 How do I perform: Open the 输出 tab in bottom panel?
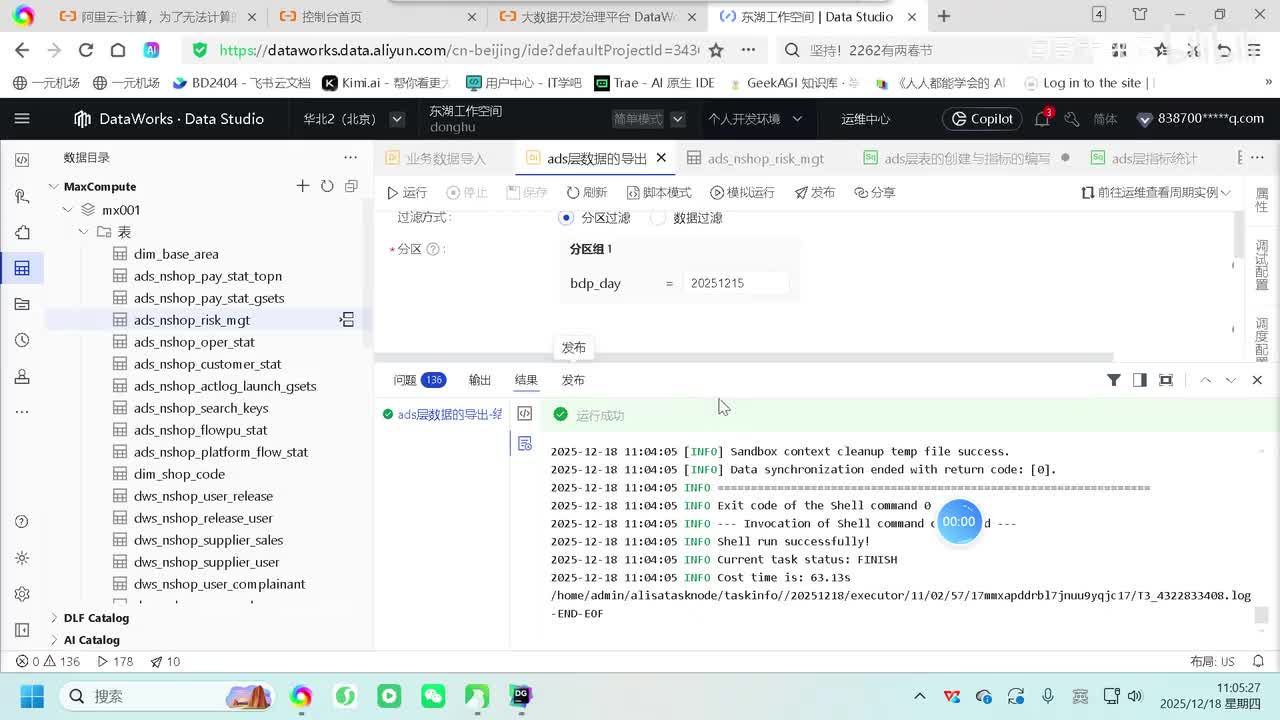coord(480,380)
